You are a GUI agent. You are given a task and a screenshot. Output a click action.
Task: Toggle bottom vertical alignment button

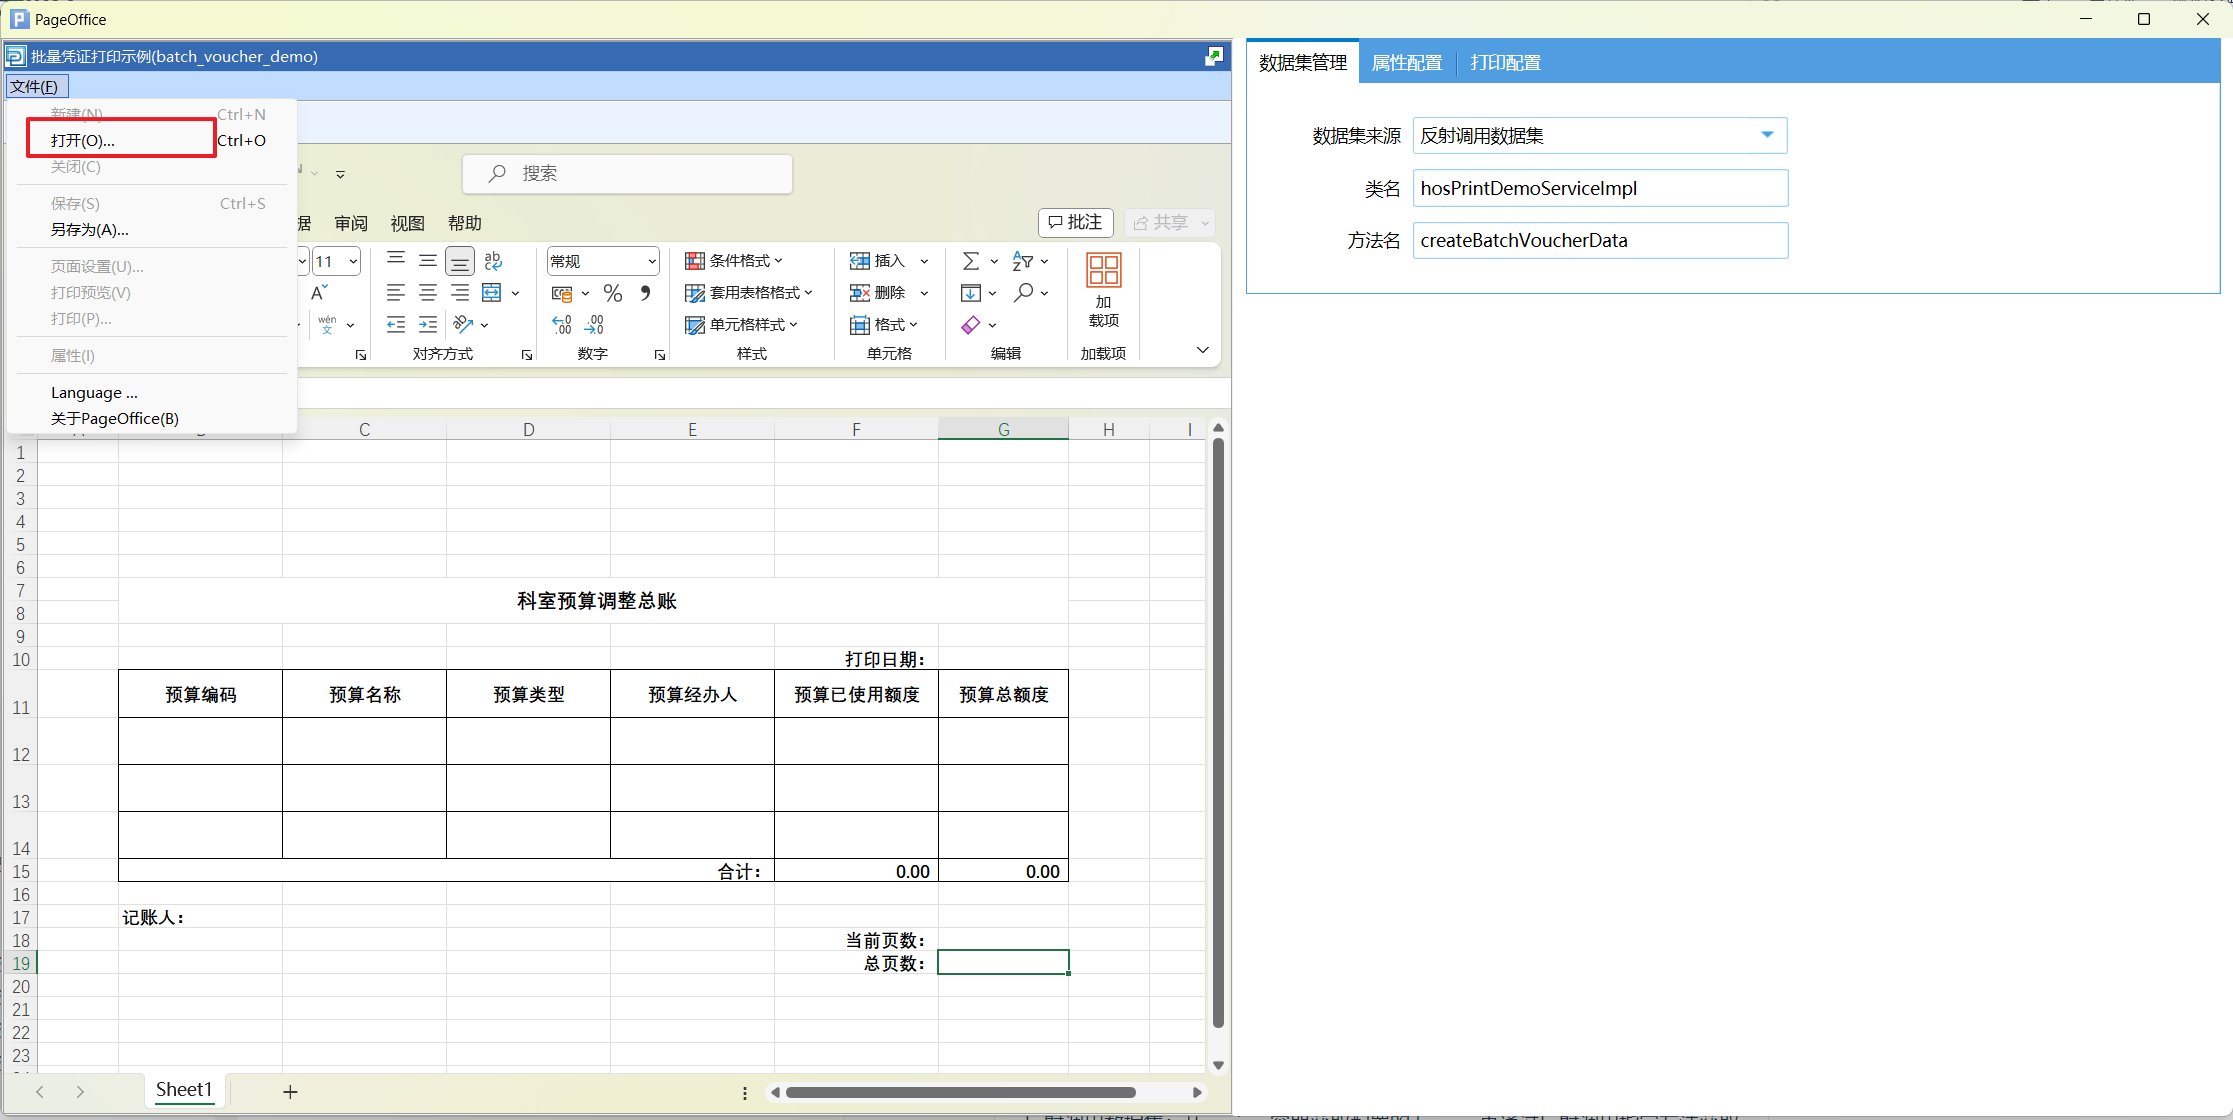click(x=460, y=261)
